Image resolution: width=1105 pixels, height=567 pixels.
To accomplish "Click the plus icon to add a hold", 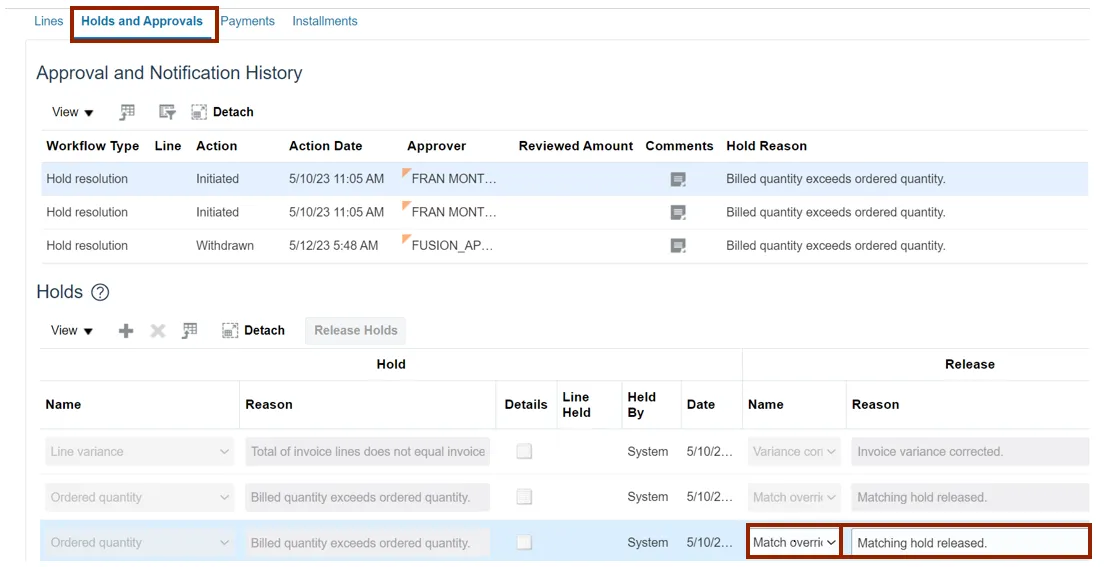I will pyautogui.click(x=126, y=331).
